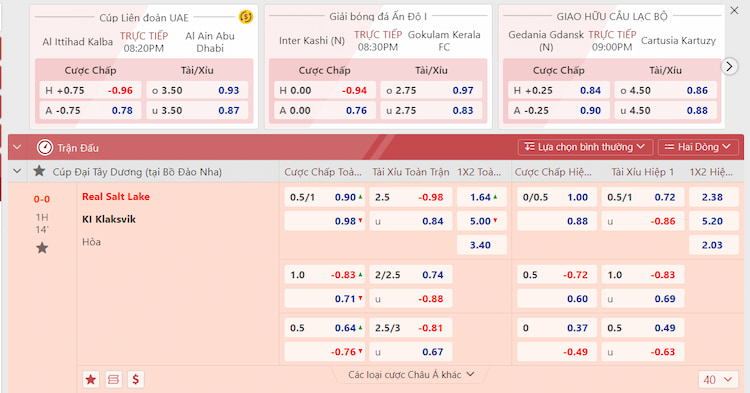The image size is (750, 393).
Task: Select full-time over 2.5 at -0.98
Action: [411, 197]
